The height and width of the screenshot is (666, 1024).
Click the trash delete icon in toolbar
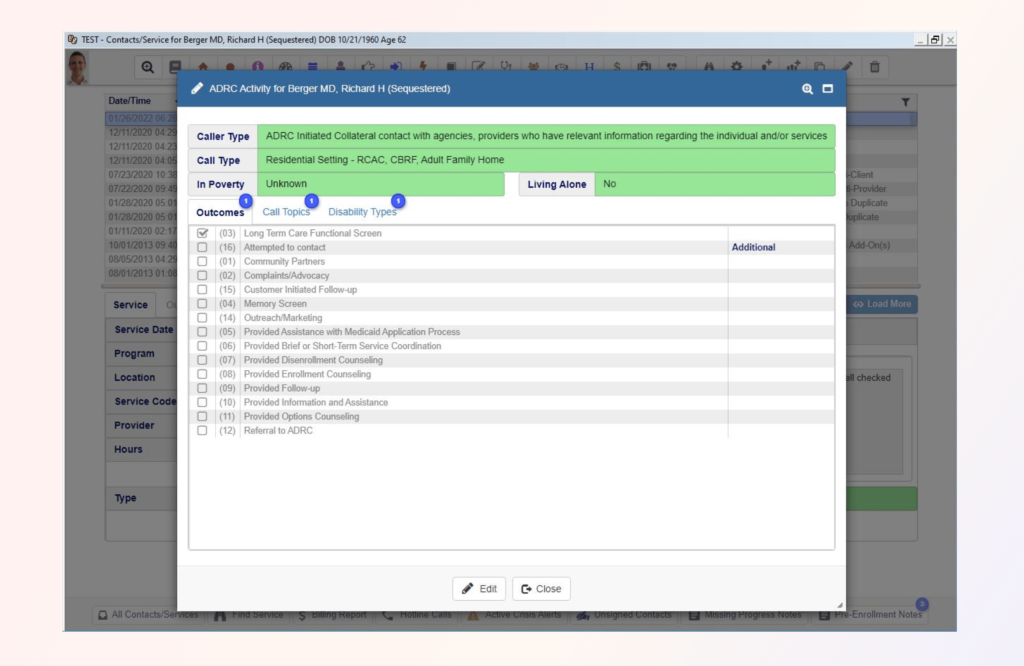(x=874, y=67)
